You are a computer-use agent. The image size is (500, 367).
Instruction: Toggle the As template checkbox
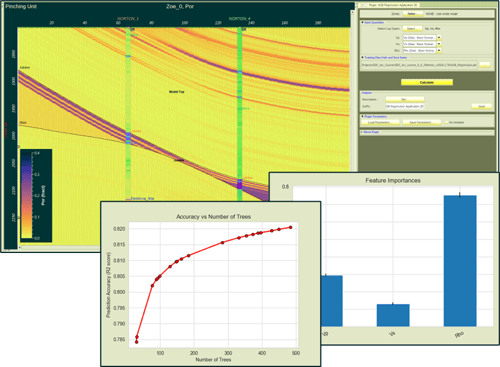[447, 122]
